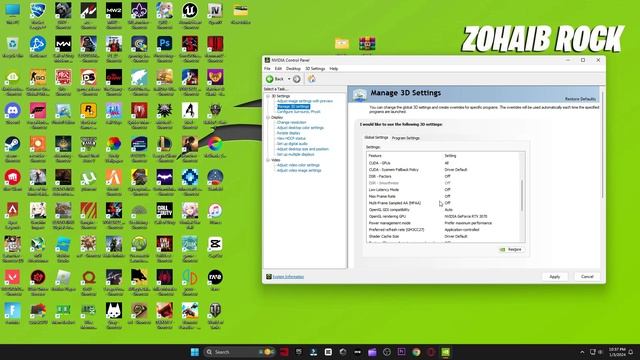Image resolution: width=640 pixels, height=360 pixels.
Task: Open View HDCP status task
Action: (x=291, y=138)
